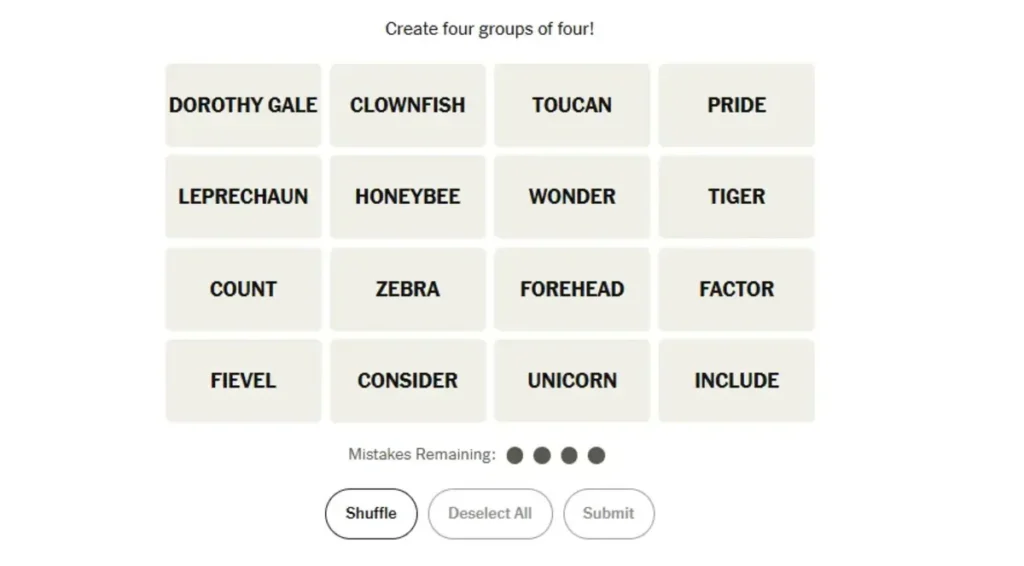The width and height of the screenshot is (1024, 566).
Task: Select the HONEYBEE tile
Action: click(x=408, y=197)
